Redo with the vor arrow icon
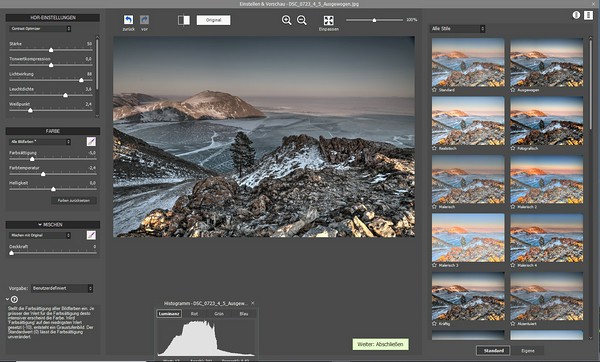The width and height of the screenshot is (600, 362). click(x=144, y=20)
